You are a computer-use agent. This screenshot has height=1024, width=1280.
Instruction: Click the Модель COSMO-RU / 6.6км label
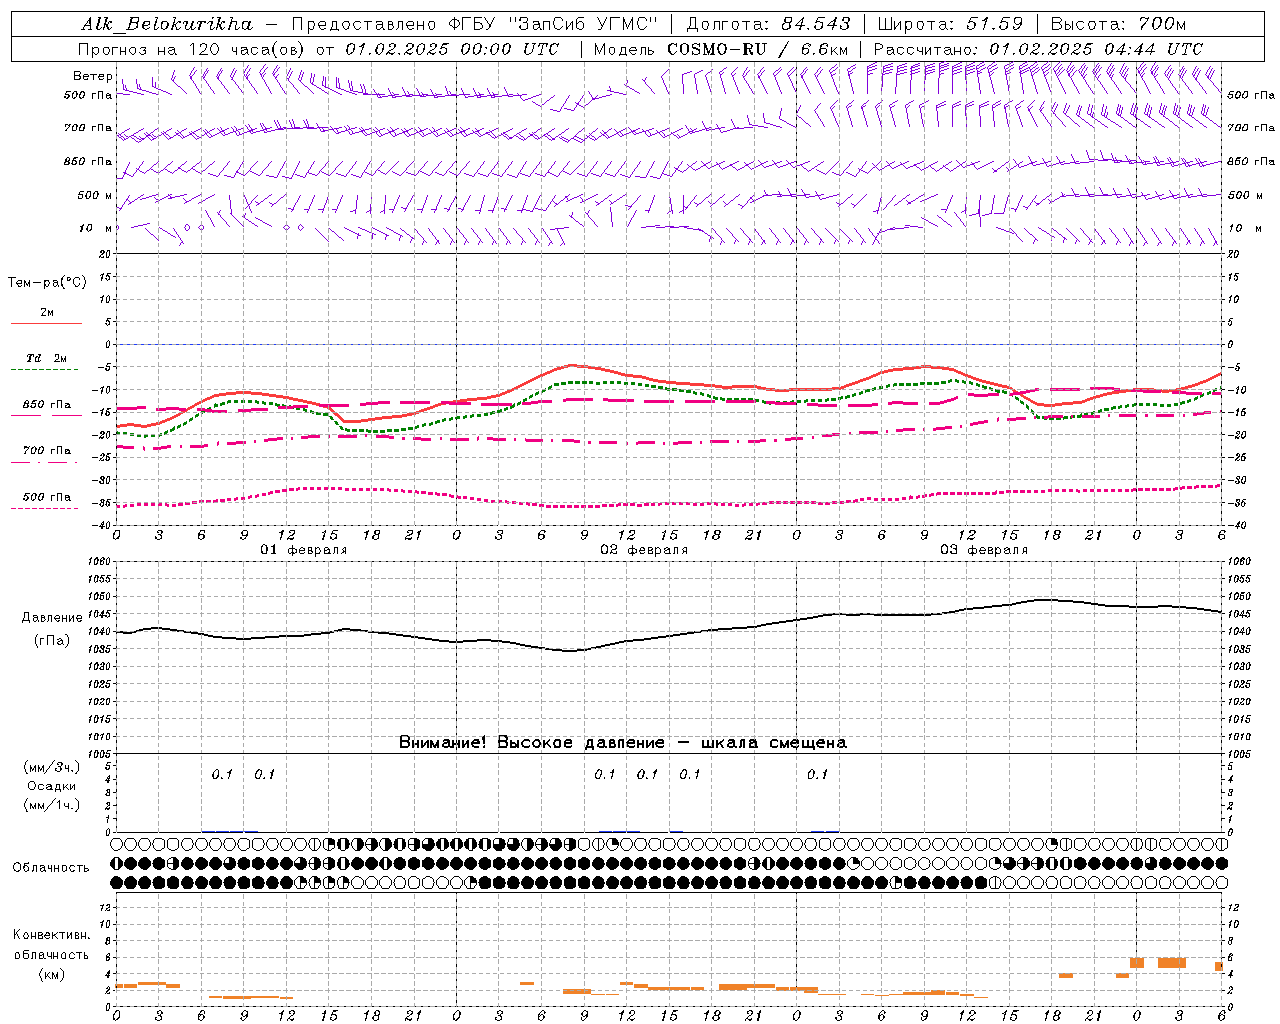(x=721, y=49)
